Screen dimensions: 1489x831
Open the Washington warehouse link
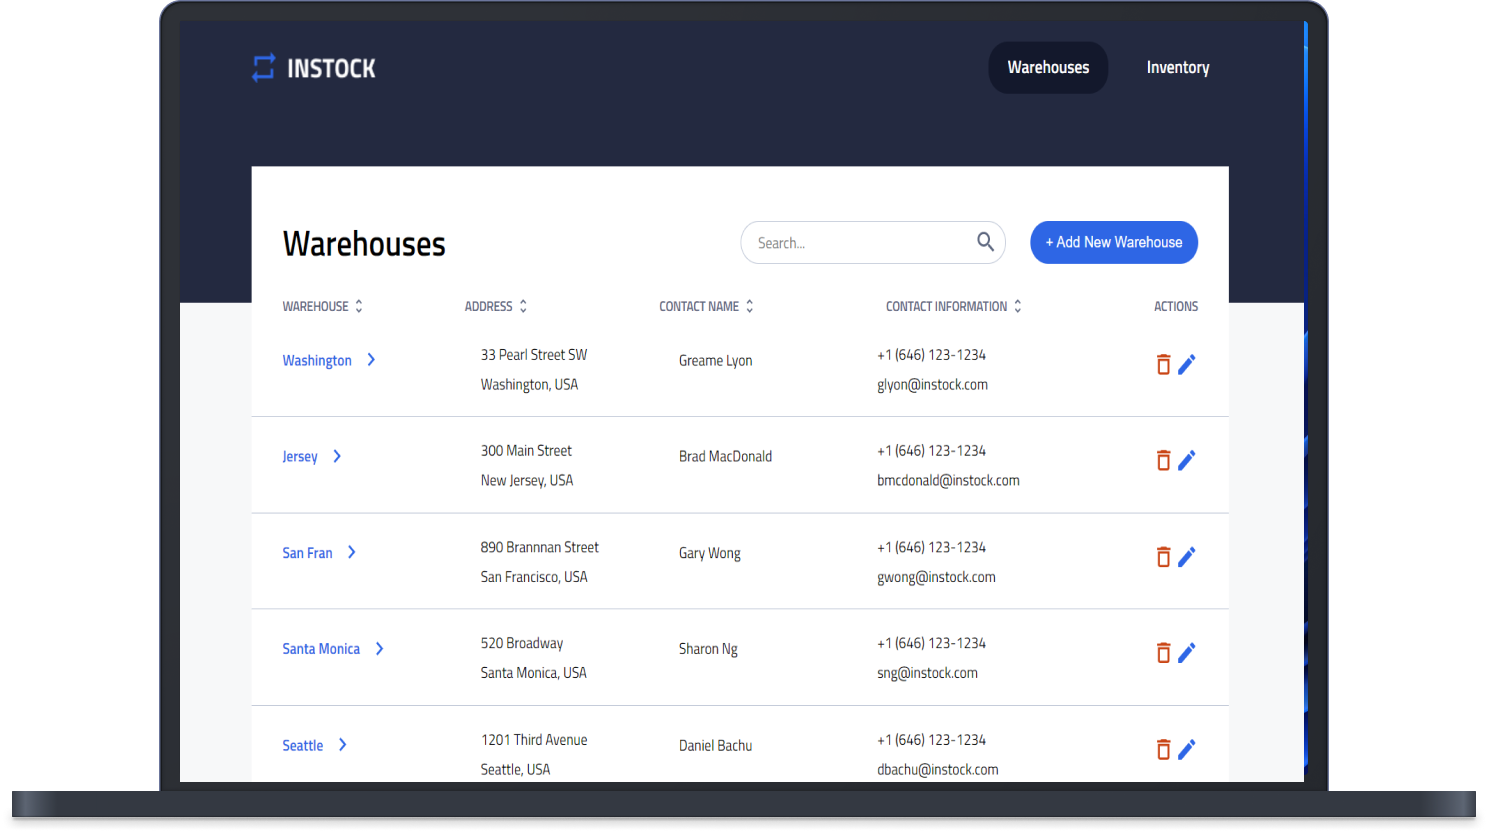point(317,360)
